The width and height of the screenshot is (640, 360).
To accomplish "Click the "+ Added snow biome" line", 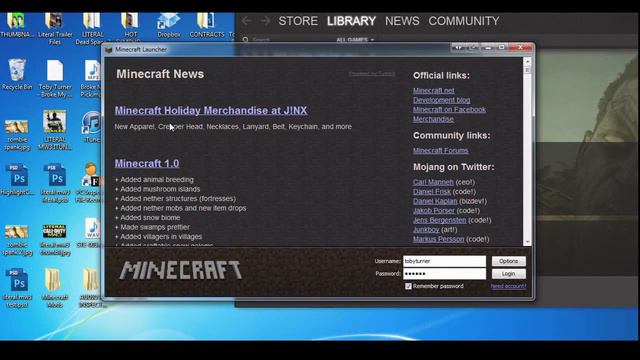I will tap(147, 218).
